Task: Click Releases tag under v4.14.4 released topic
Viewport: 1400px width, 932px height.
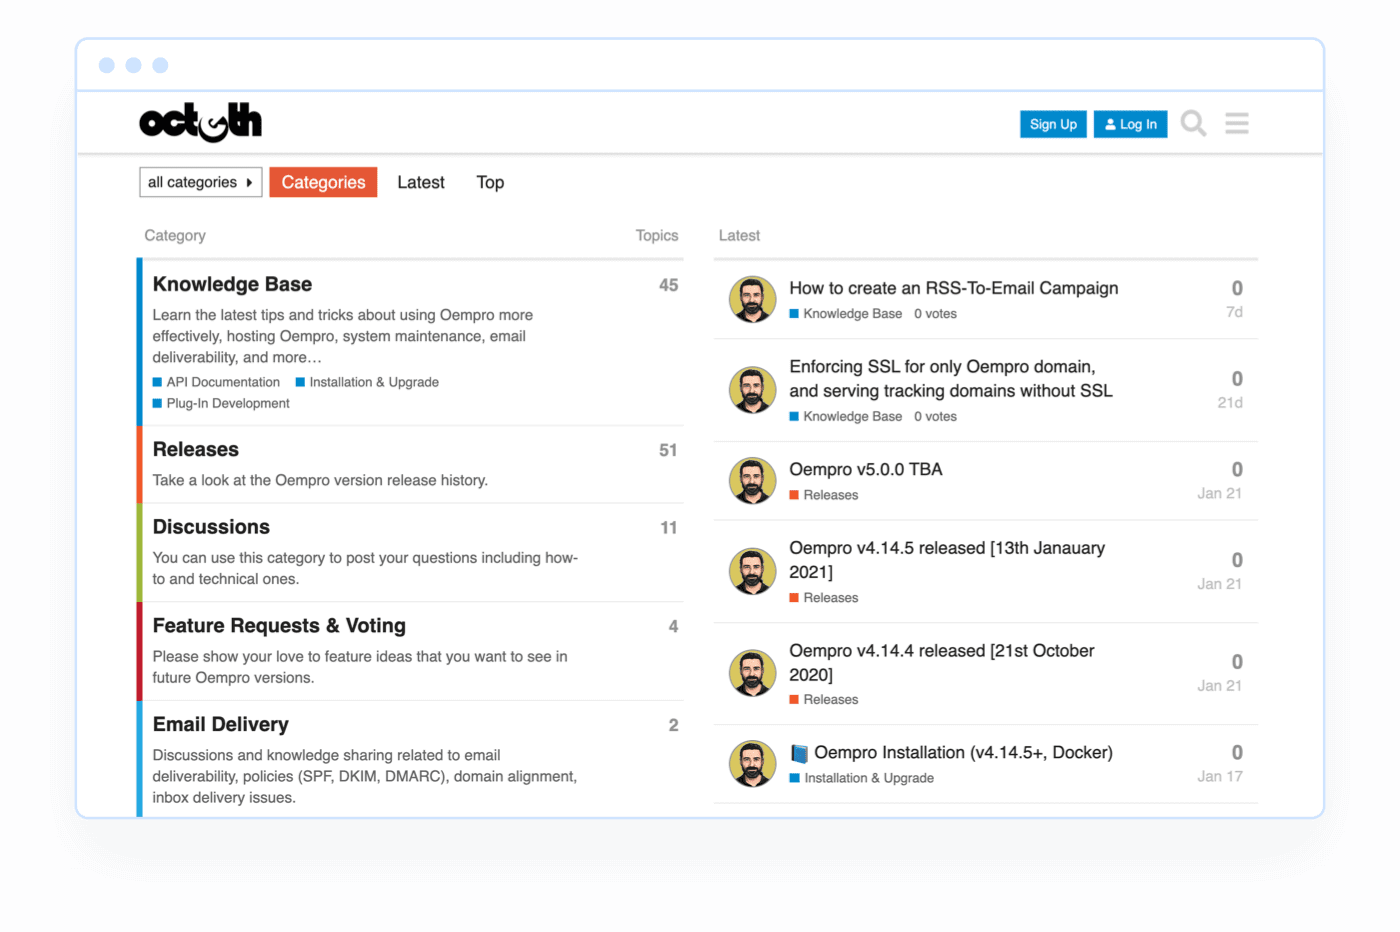Action: tap(824, 700)
